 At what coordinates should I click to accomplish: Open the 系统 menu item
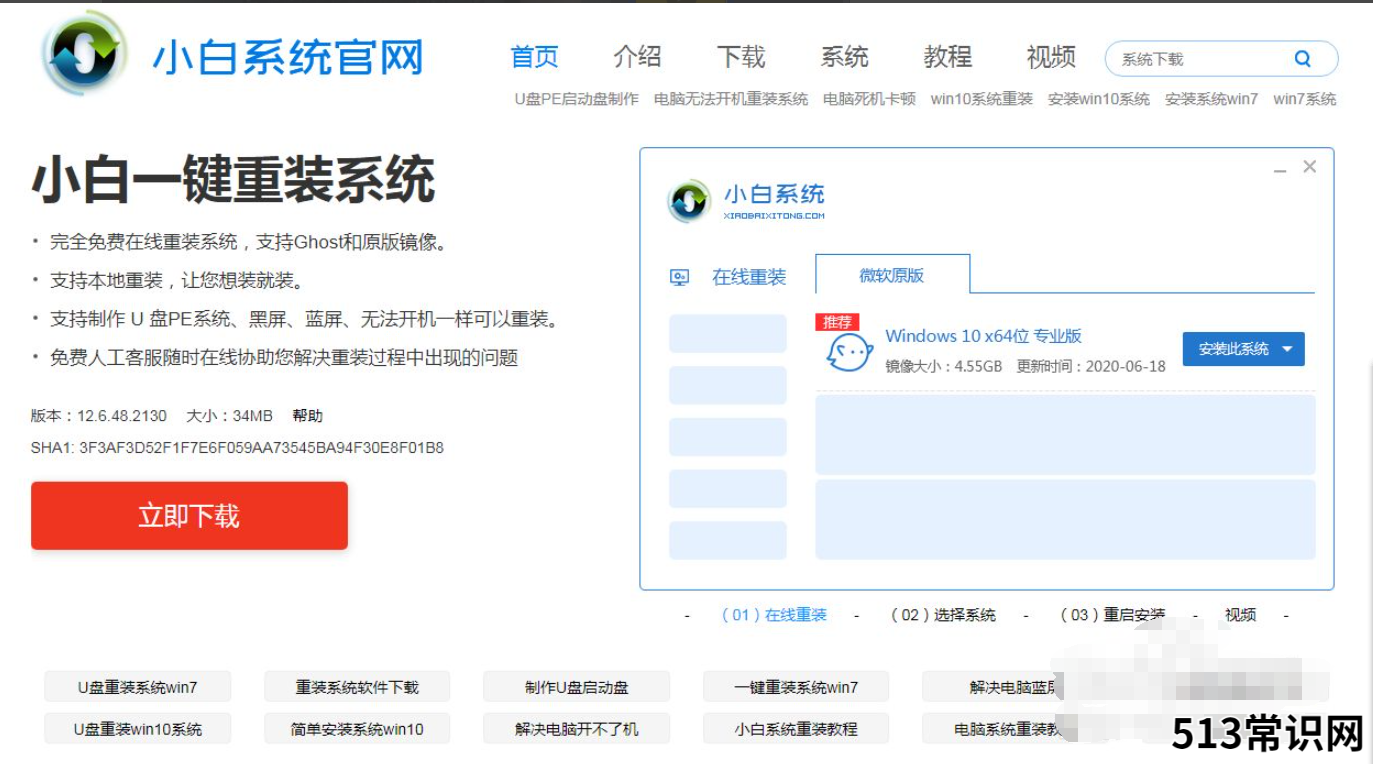(845, 57)
